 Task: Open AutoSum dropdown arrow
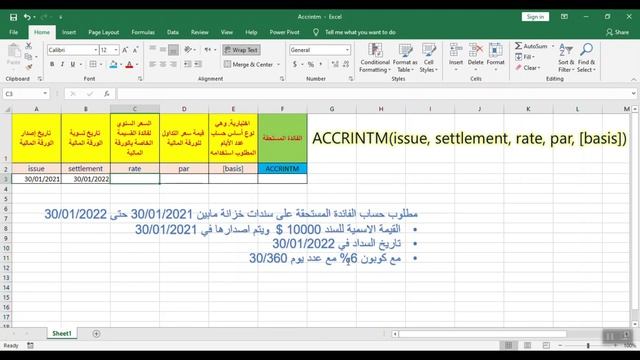(x=553, y=46)
